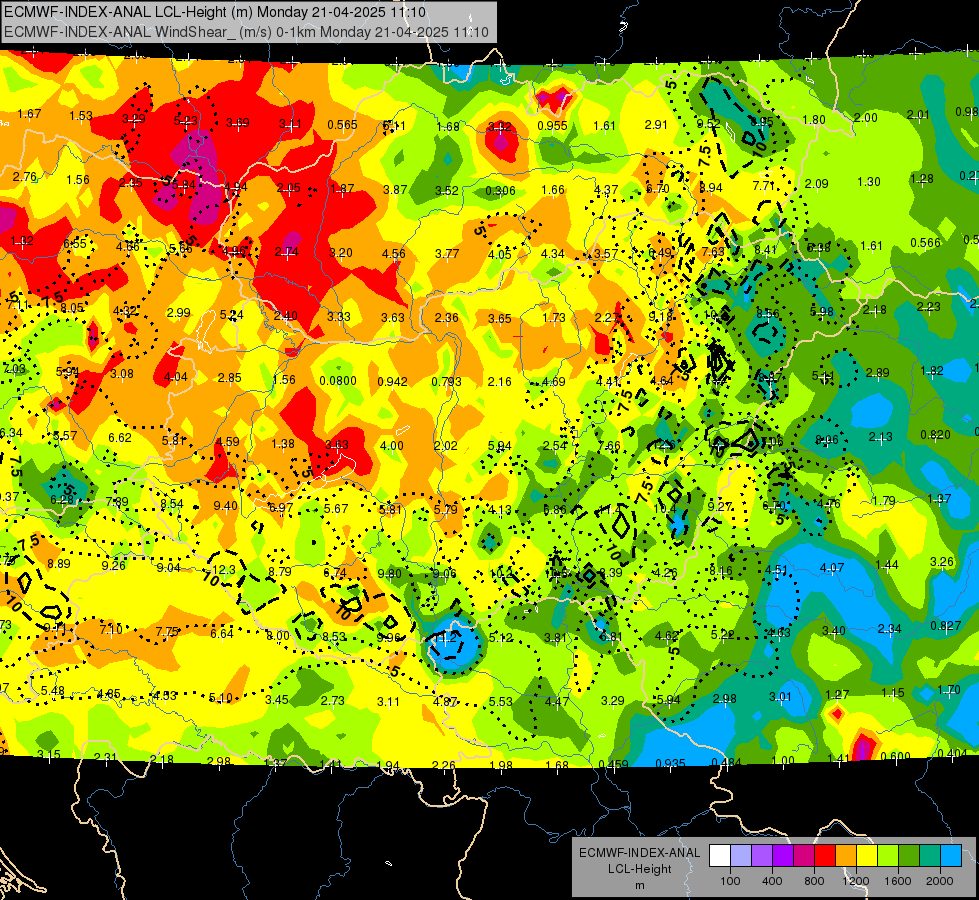
Task: Click the map value '0.600'
Action: point(895,756)
